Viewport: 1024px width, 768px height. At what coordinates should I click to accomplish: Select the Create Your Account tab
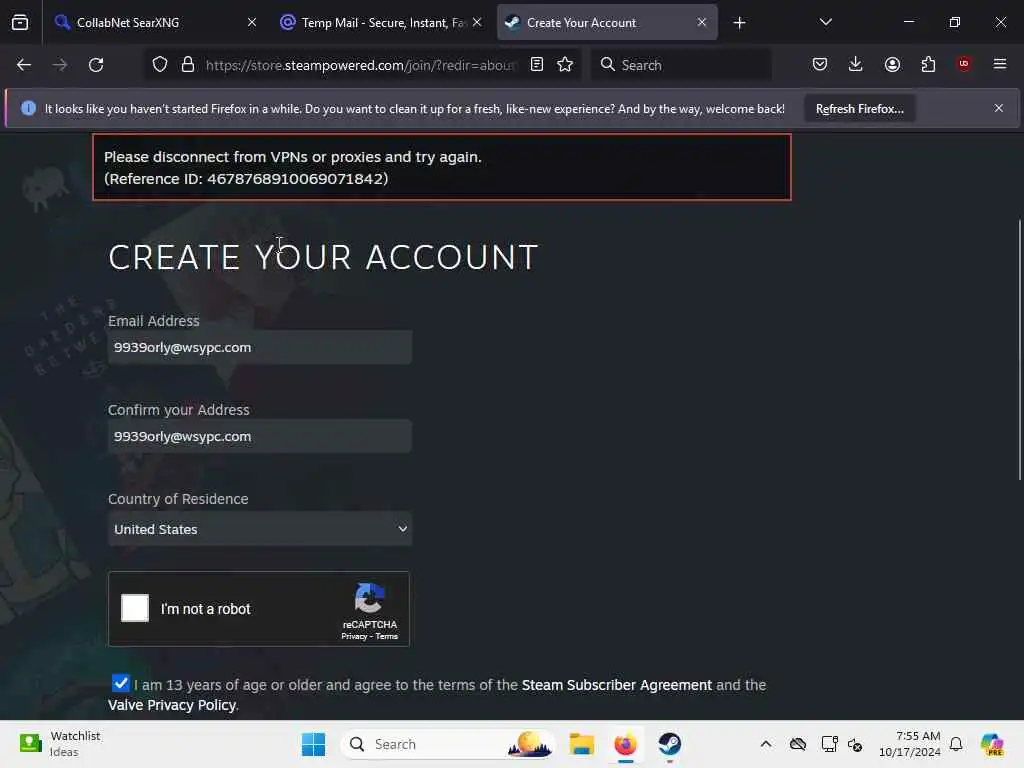pyautogui.click(x=607, y=22)
